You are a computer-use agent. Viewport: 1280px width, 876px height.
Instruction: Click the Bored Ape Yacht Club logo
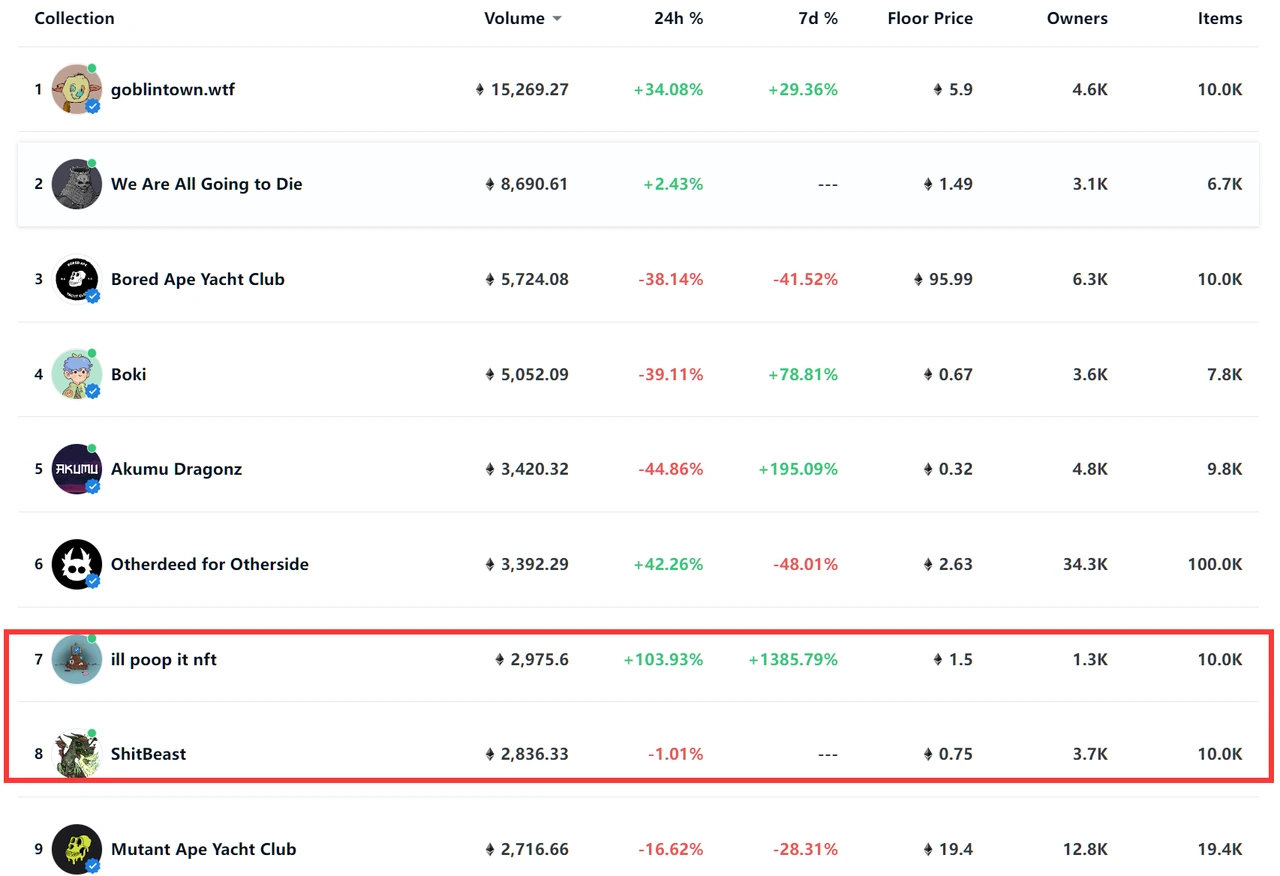click(76, 280)
